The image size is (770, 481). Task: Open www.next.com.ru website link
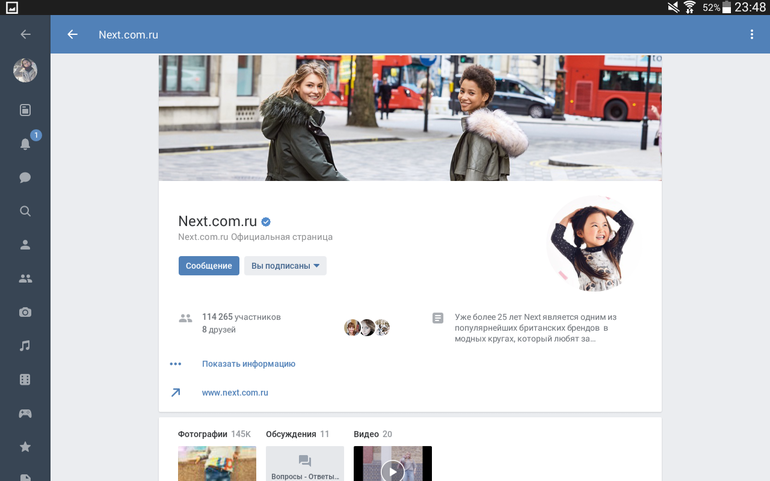(x=235, y=393)
